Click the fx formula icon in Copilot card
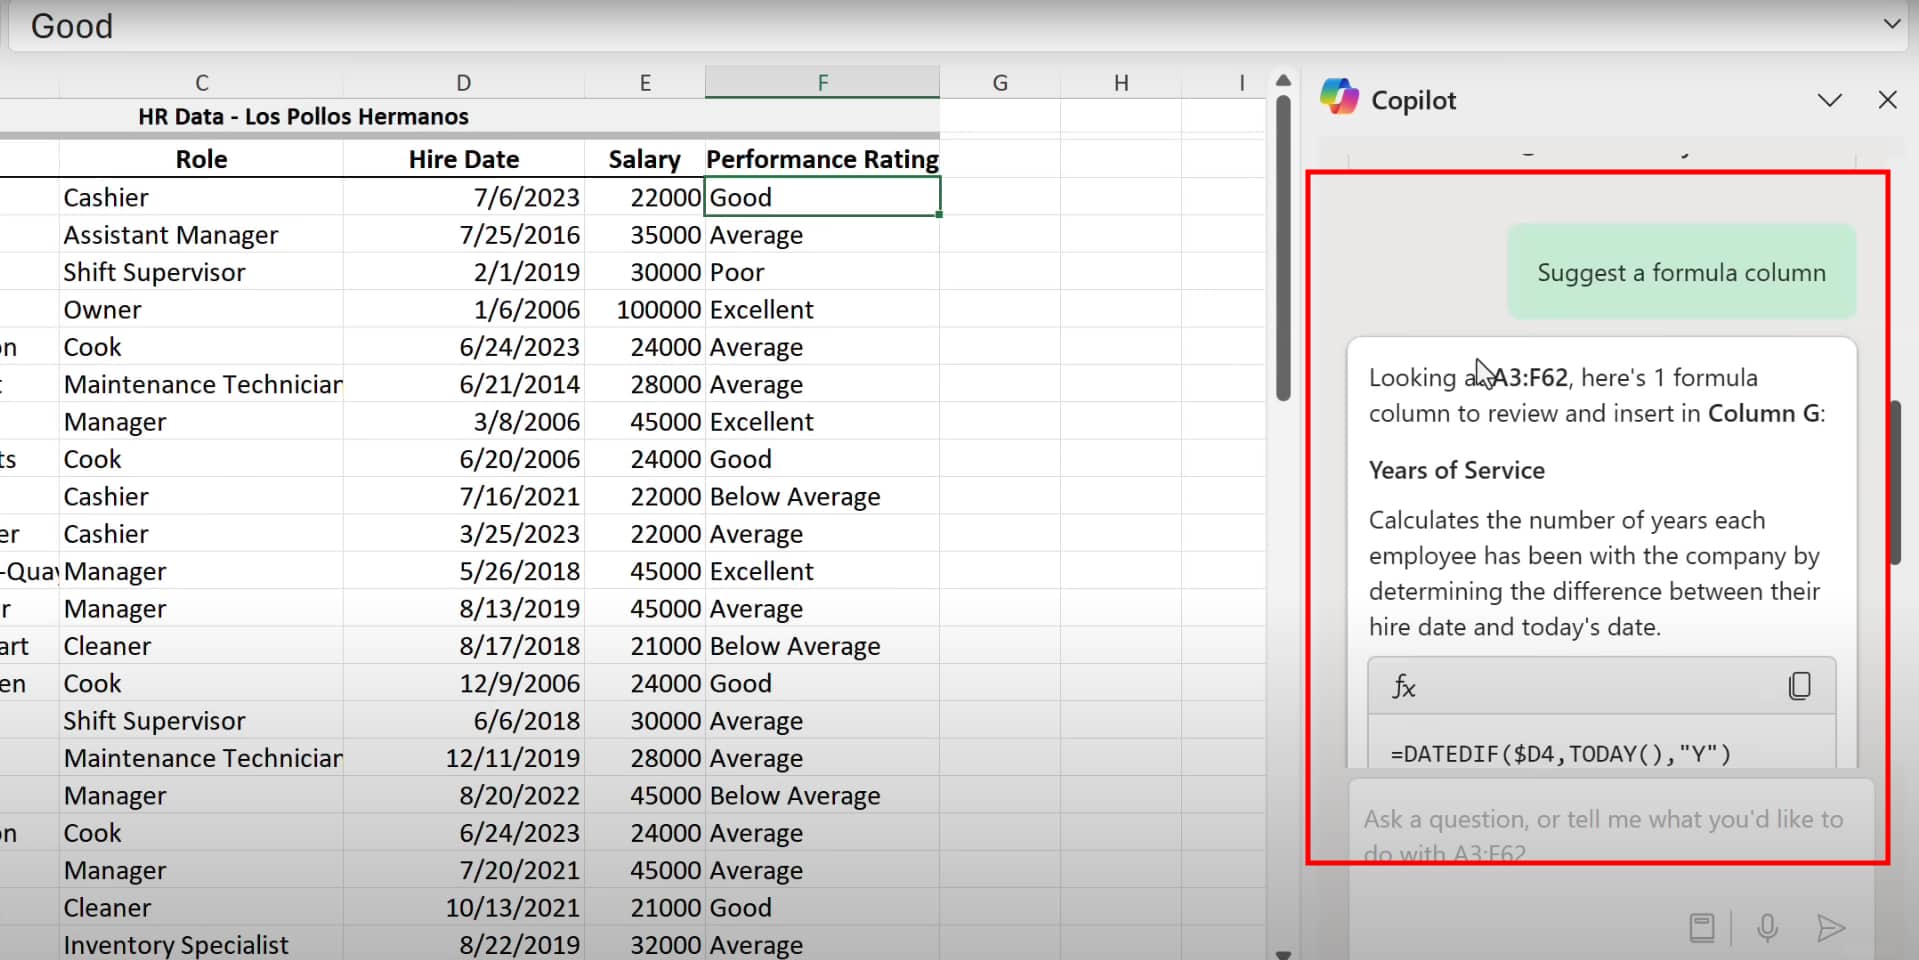Image resolution: width=1919 pixels, height=960 pixels. 1404,687
